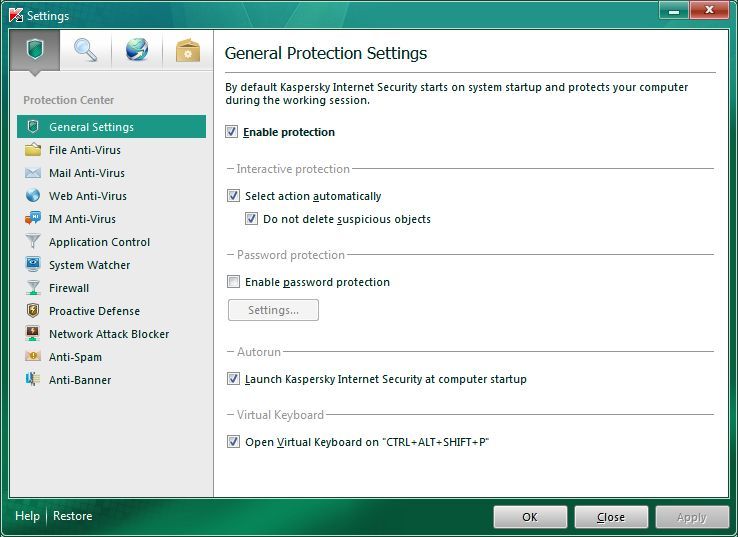Click the General Protection Settings title
This screenshot has height=537, width=738.
(x=326, y=53)
